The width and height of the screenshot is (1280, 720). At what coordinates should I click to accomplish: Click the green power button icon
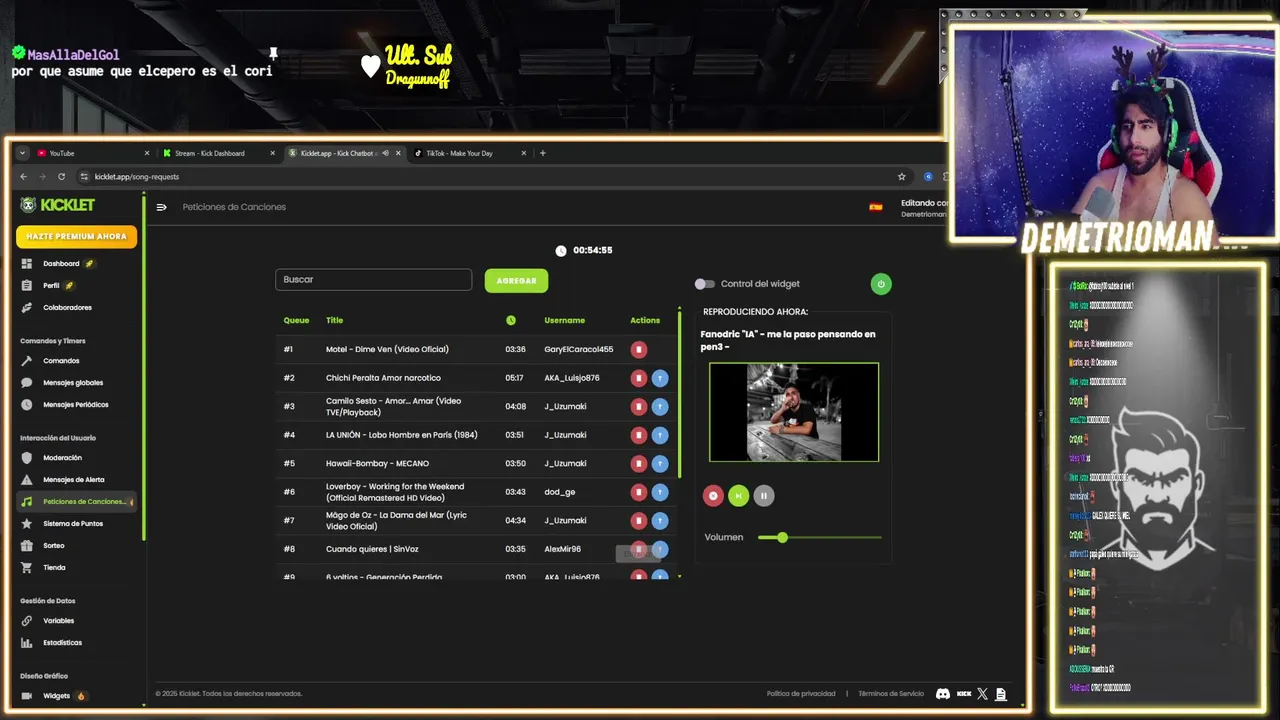point(881,284)
